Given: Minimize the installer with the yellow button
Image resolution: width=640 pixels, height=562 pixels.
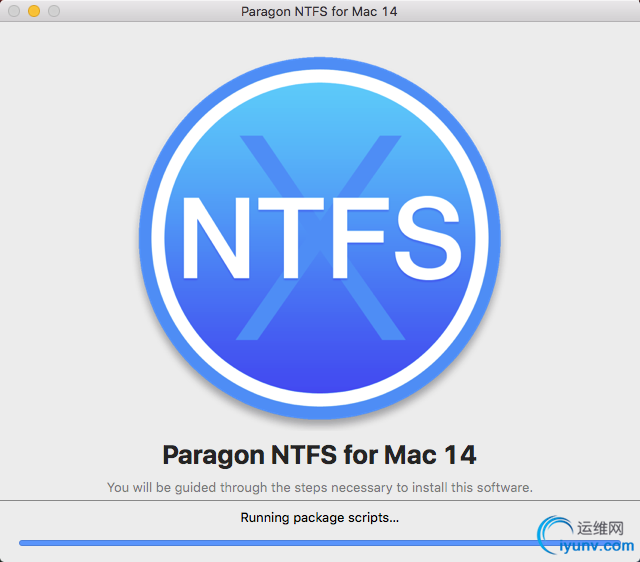Looking at the screenshot, I should point(34,11).
